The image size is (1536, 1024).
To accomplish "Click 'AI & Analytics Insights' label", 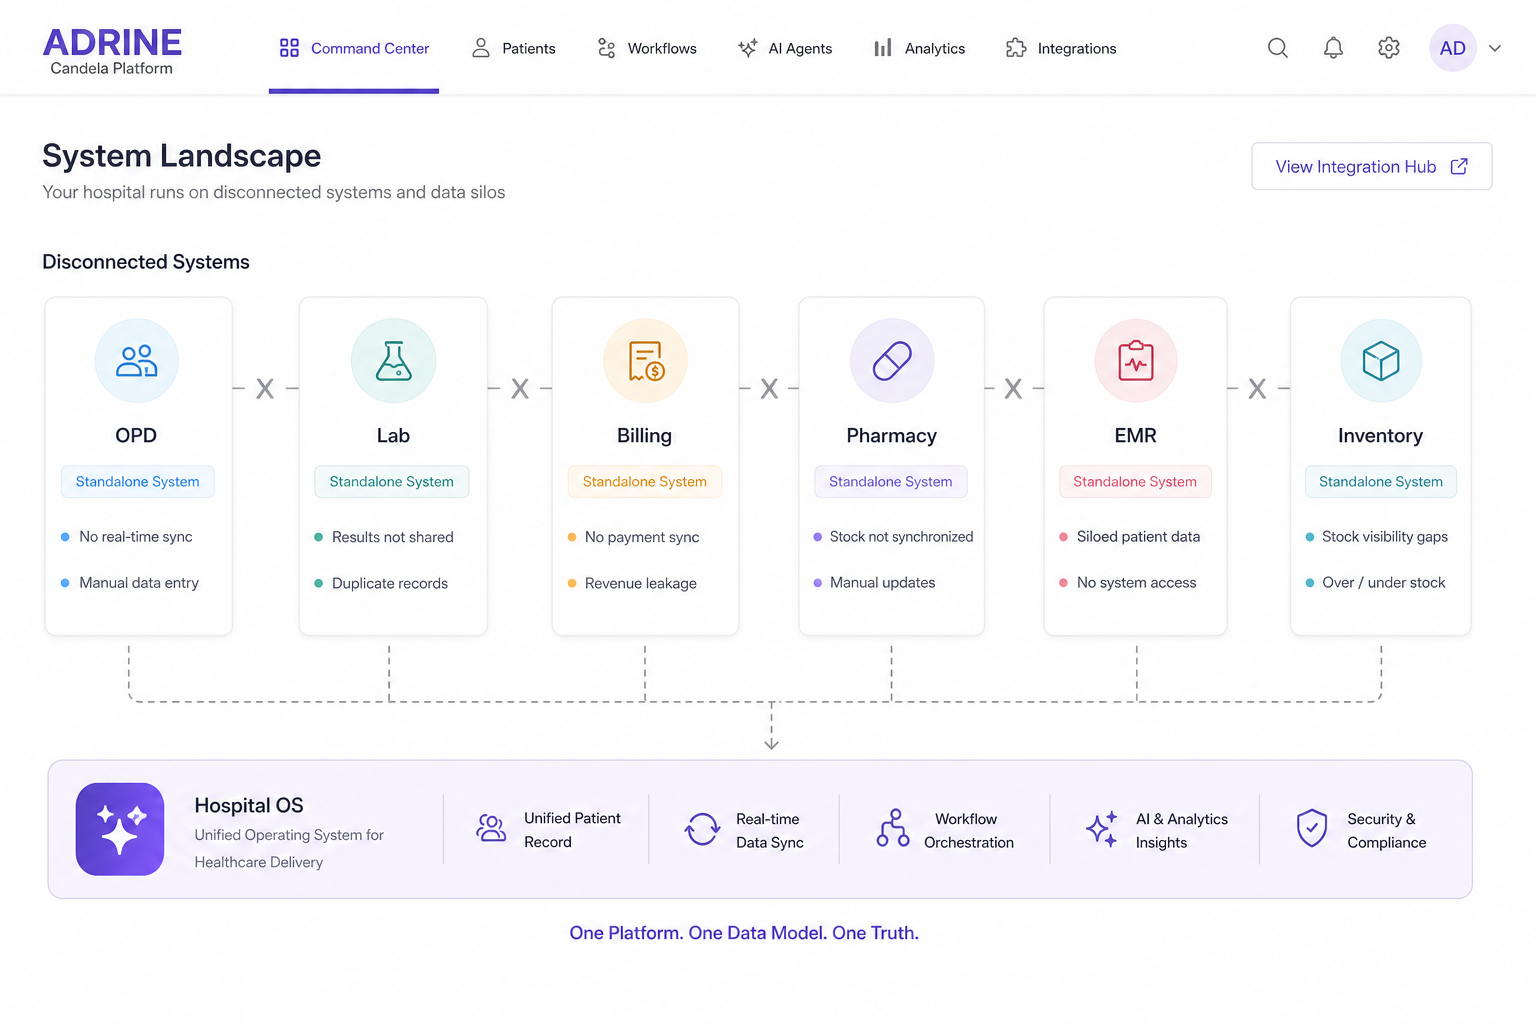I will (1182, 830).
